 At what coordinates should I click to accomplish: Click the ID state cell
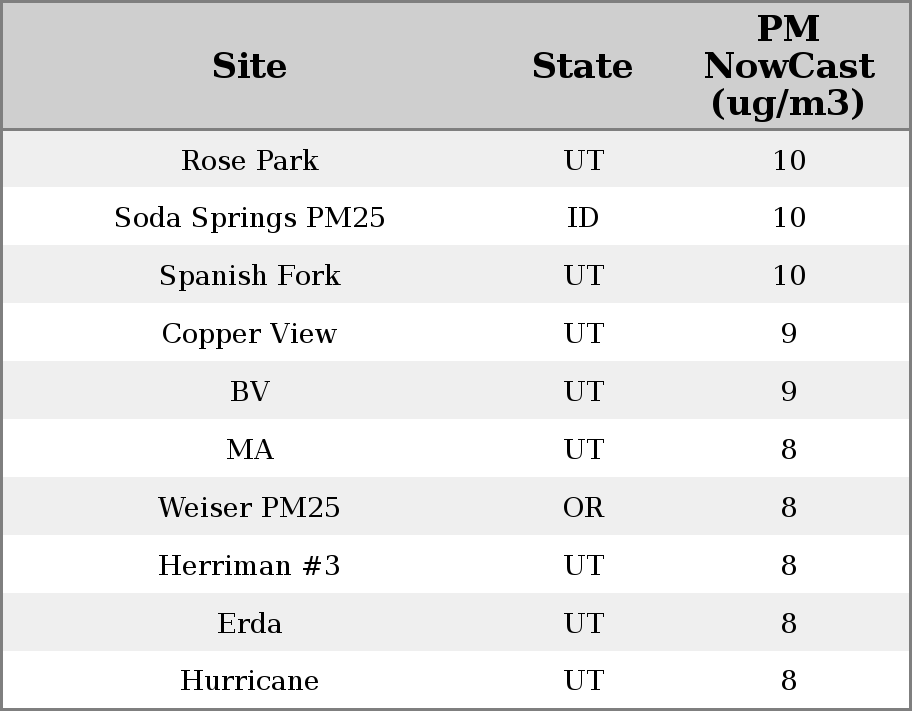pyautogui.click(x=583, y=218)
